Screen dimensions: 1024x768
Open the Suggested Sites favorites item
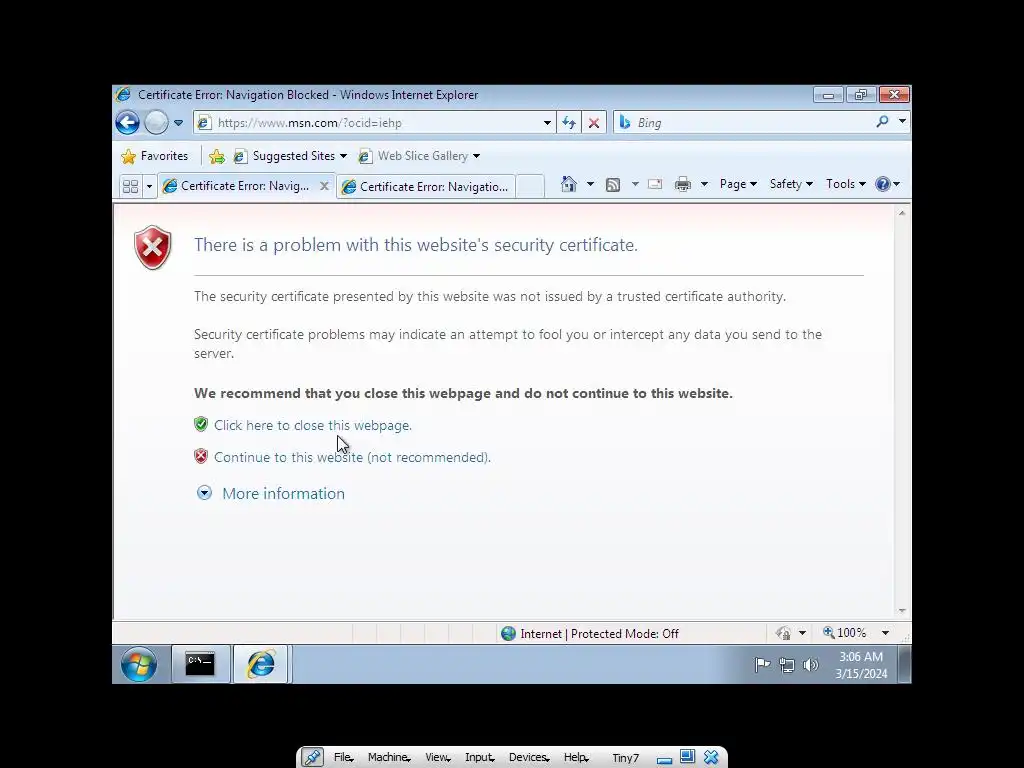[289, 156]
